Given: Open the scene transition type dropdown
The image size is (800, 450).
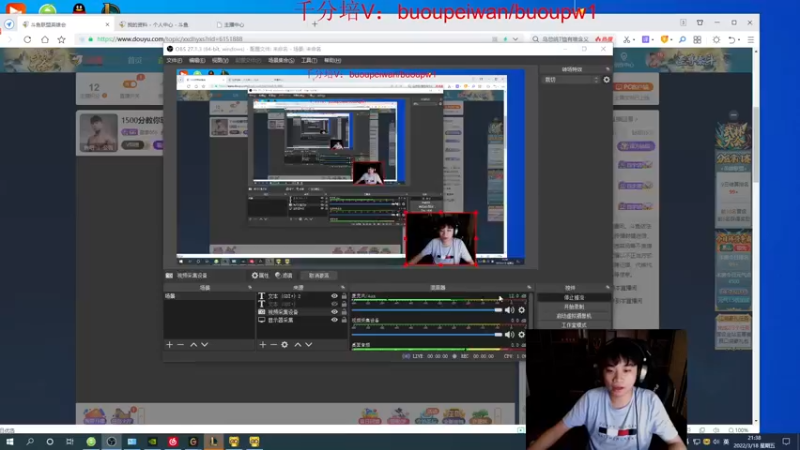Looking at the screenshot, I should point(571,80).
